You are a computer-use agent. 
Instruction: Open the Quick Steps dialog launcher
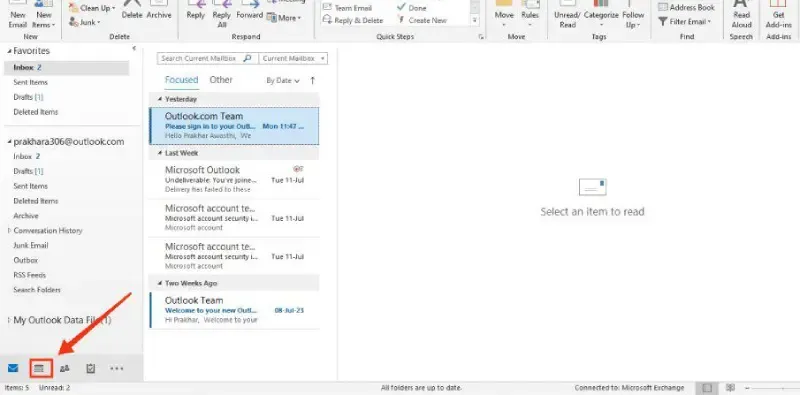point(481,37)
